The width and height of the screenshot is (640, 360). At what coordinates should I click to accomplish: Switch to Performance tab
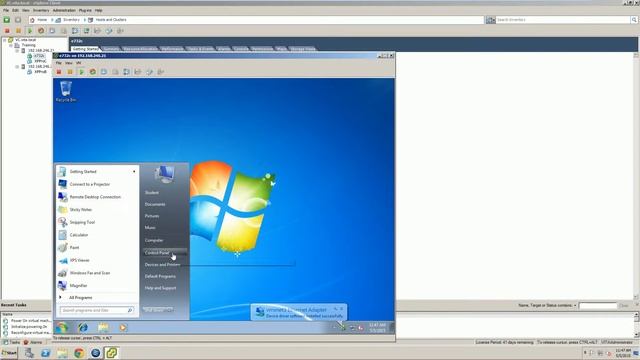pyautogui.click(x=172, y=49)
